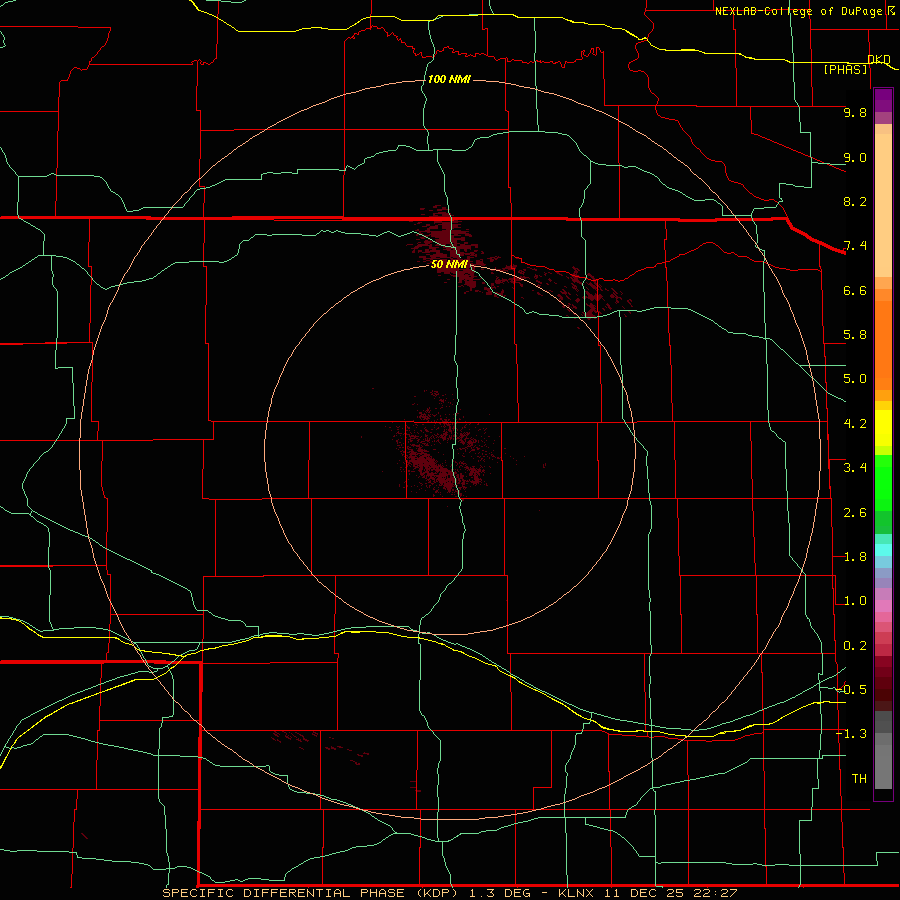Image resolution: width=900 pixels, height=900 pixels.
Task: Click the 7.4 scale value
Action: click(855, 246)
